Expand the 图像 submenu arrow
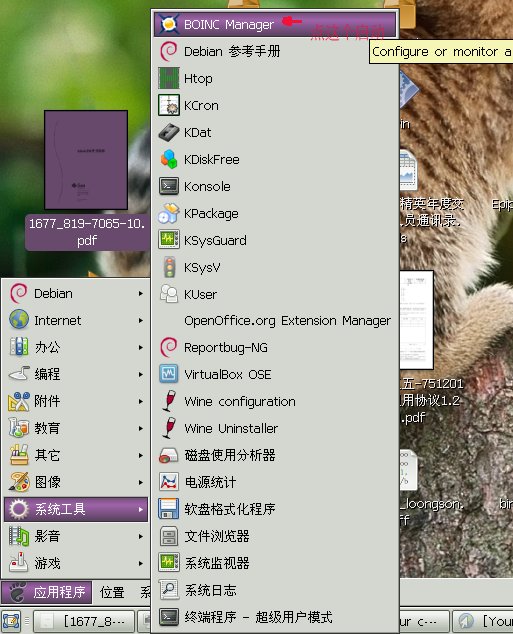The image size is (513, 634). pos(140,482)
